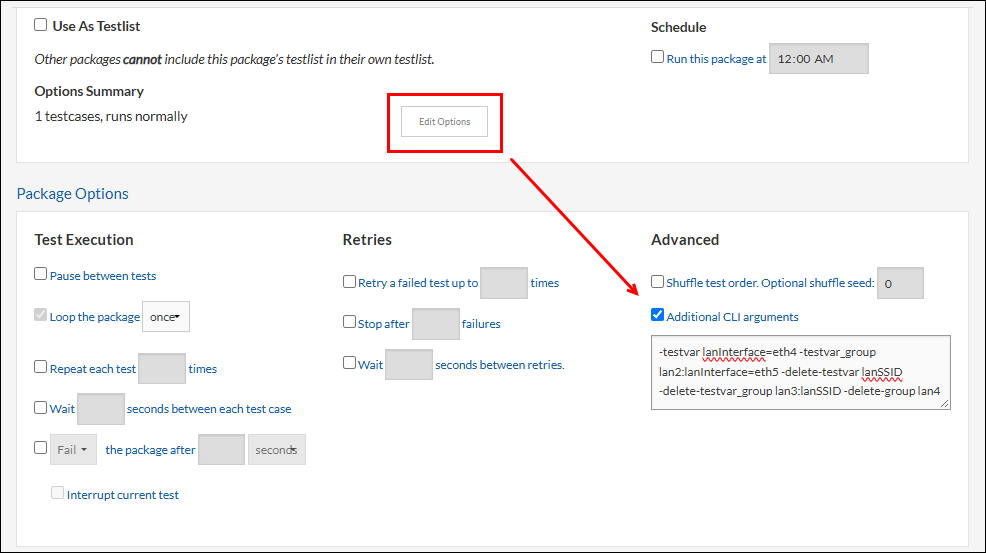This screenshot has height=553, width=986.
Task: Click the Loop the package label
Action: click(x=95, y=317)
